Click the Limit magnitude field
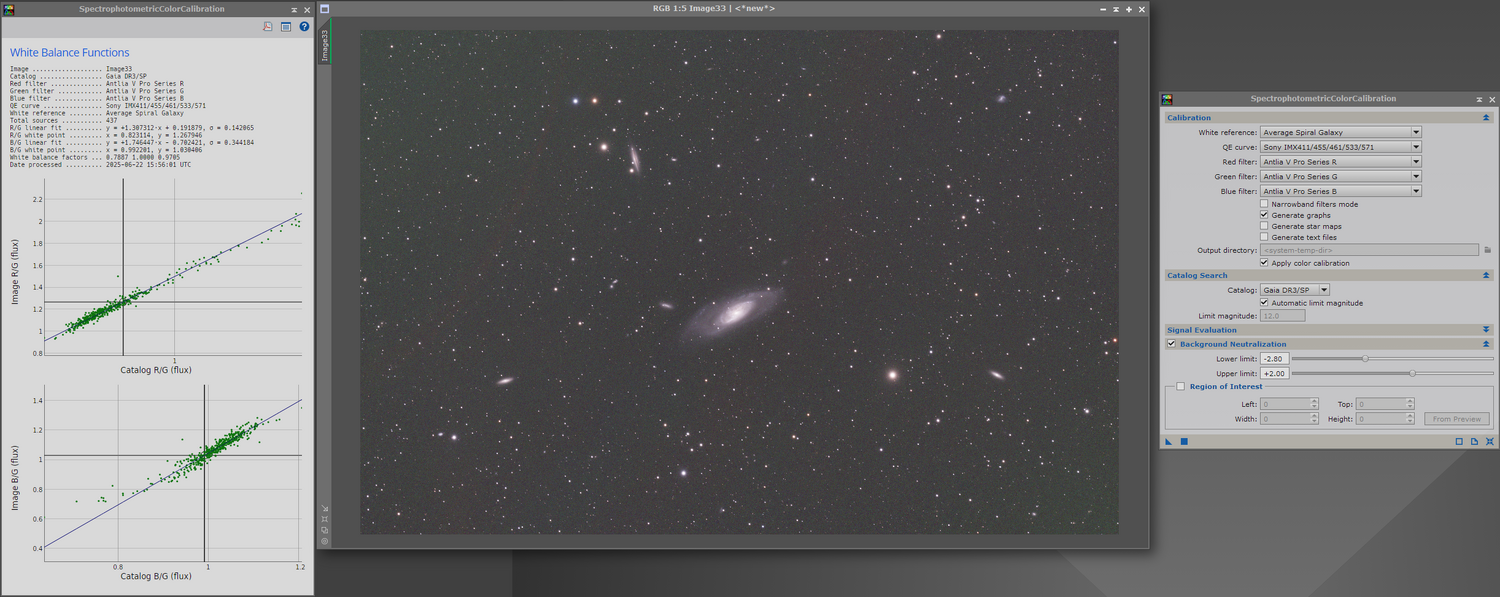 coord(1282,316)
